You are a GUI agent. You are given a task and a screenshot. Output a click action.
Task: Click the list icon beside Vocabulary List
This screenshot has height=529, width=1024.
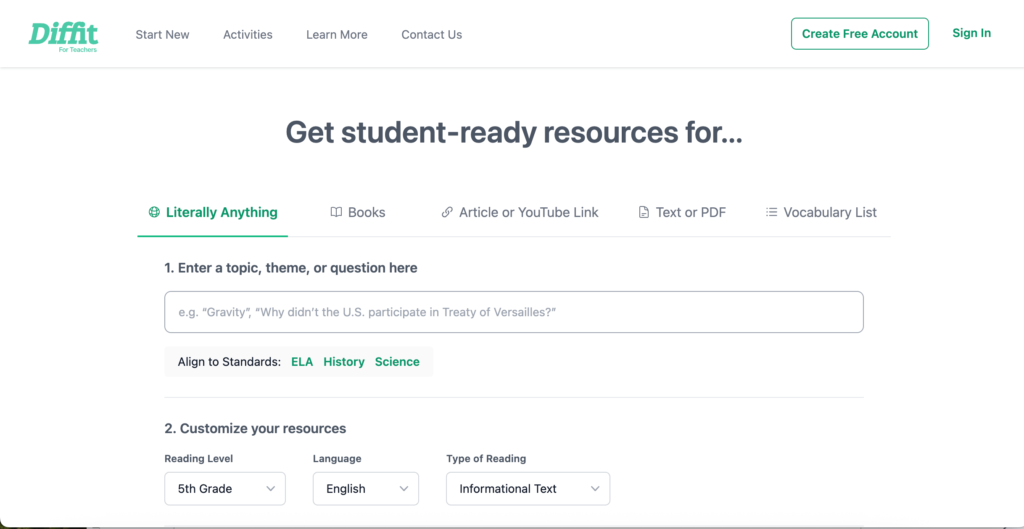[771, 212]
